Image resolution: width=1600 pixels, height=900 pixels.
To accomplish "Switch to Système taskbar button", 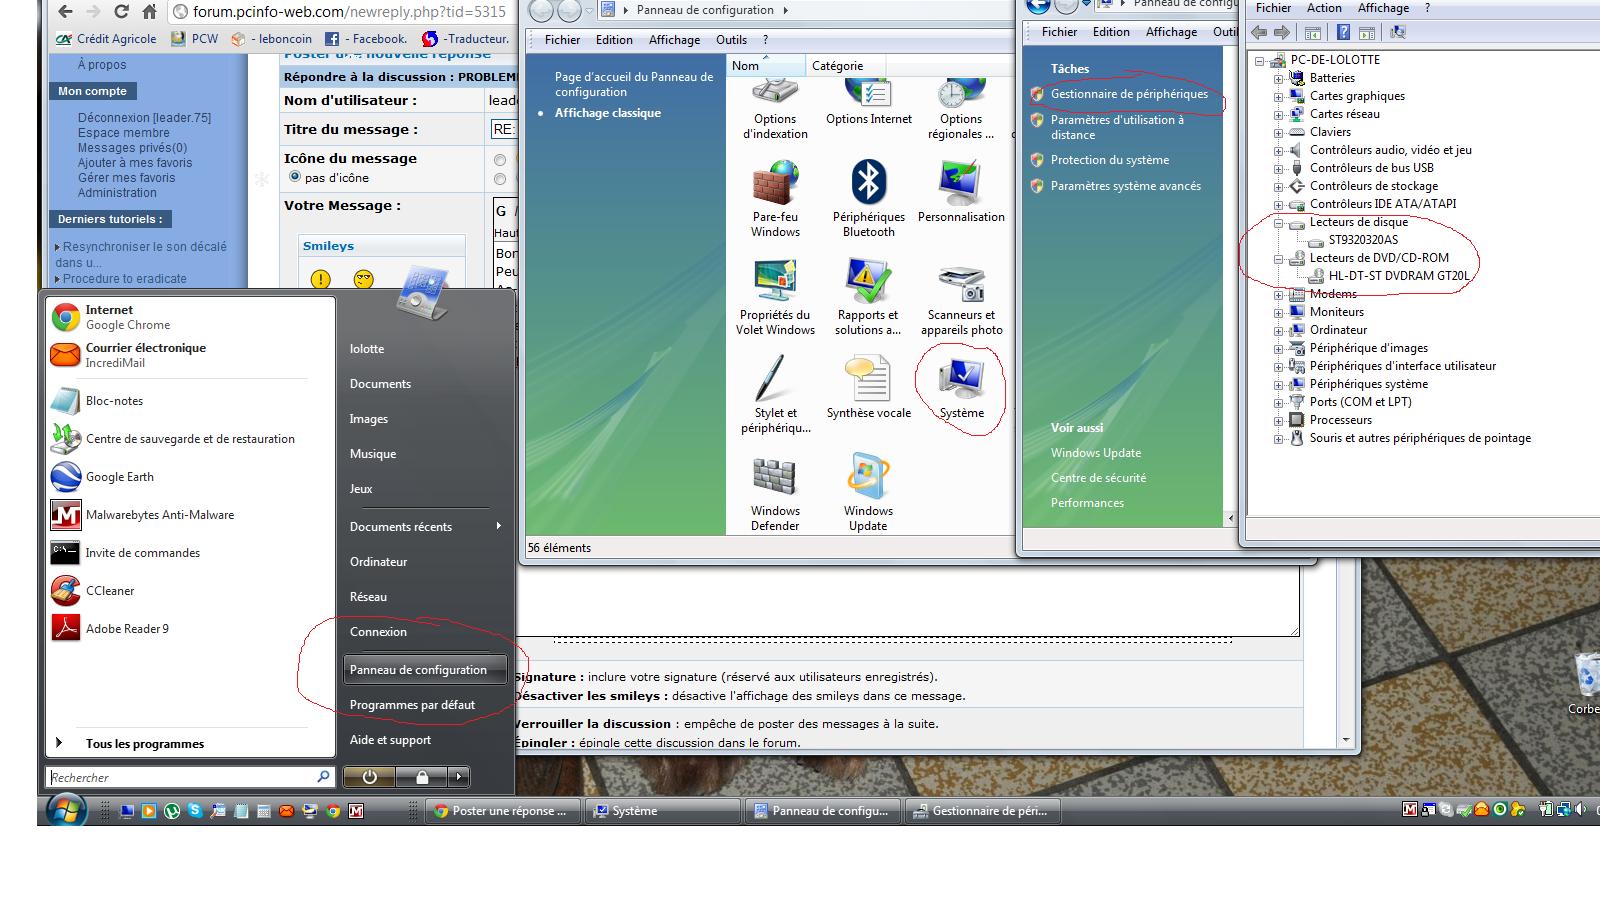I will tap(664, 811).
